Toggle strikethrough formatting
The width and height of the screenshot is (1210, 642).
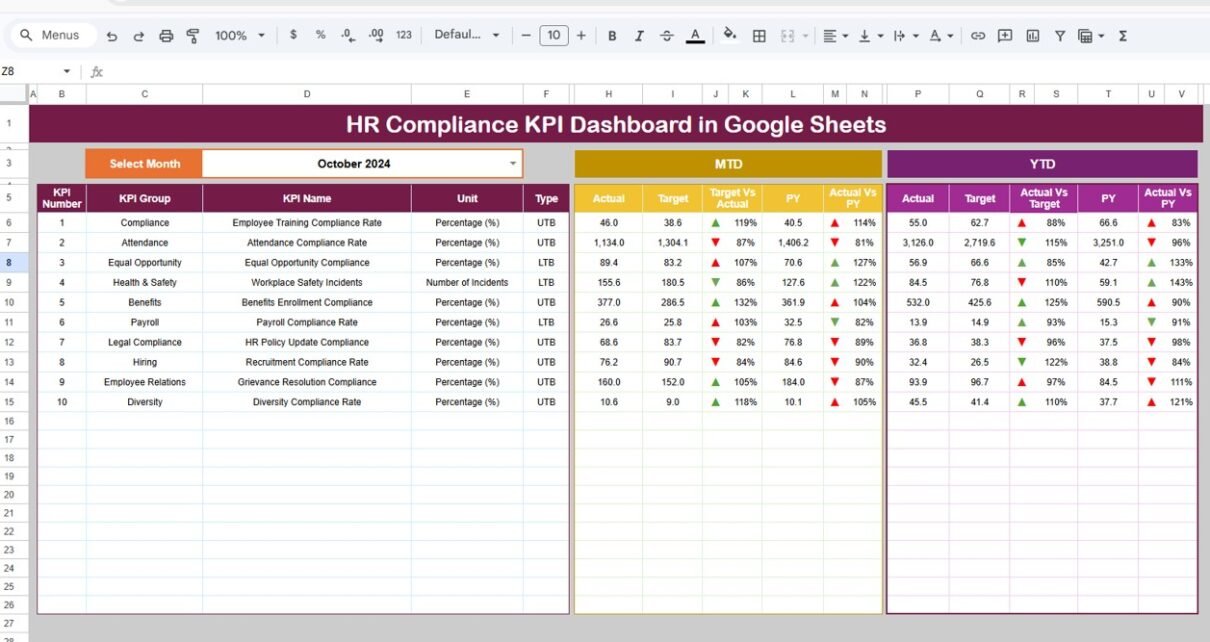[667, 35]
